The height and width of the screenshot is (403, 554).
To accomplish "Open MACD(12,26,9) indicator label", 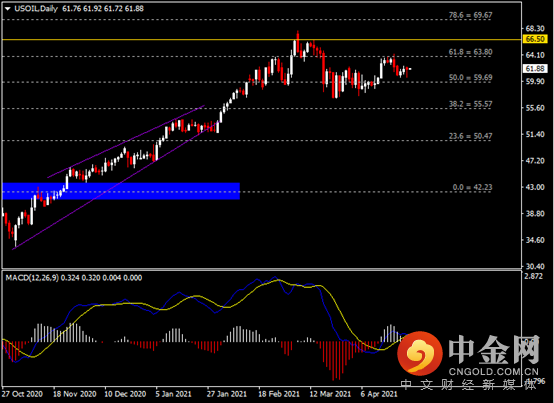I will click(x=32, y=278).
